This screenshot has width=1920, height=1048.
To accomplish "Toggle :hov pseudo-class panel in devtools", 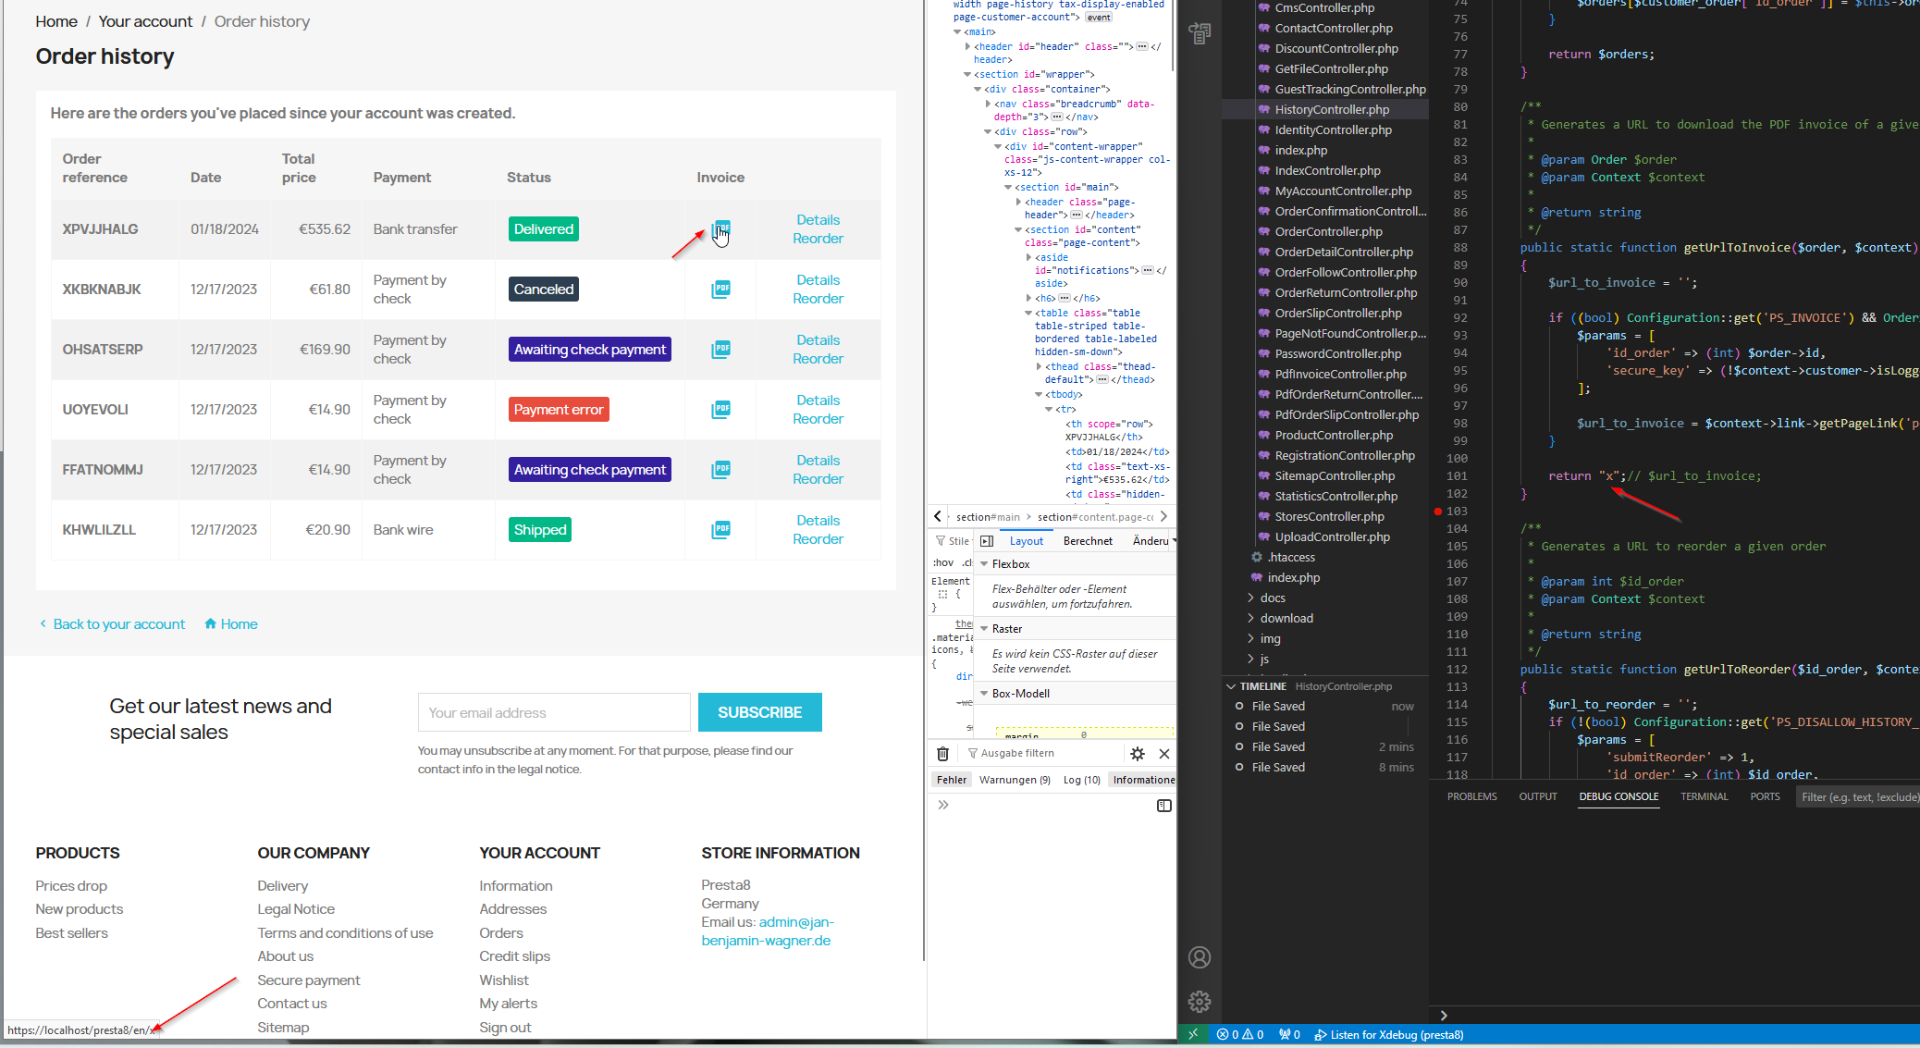I will click(943, 563).
